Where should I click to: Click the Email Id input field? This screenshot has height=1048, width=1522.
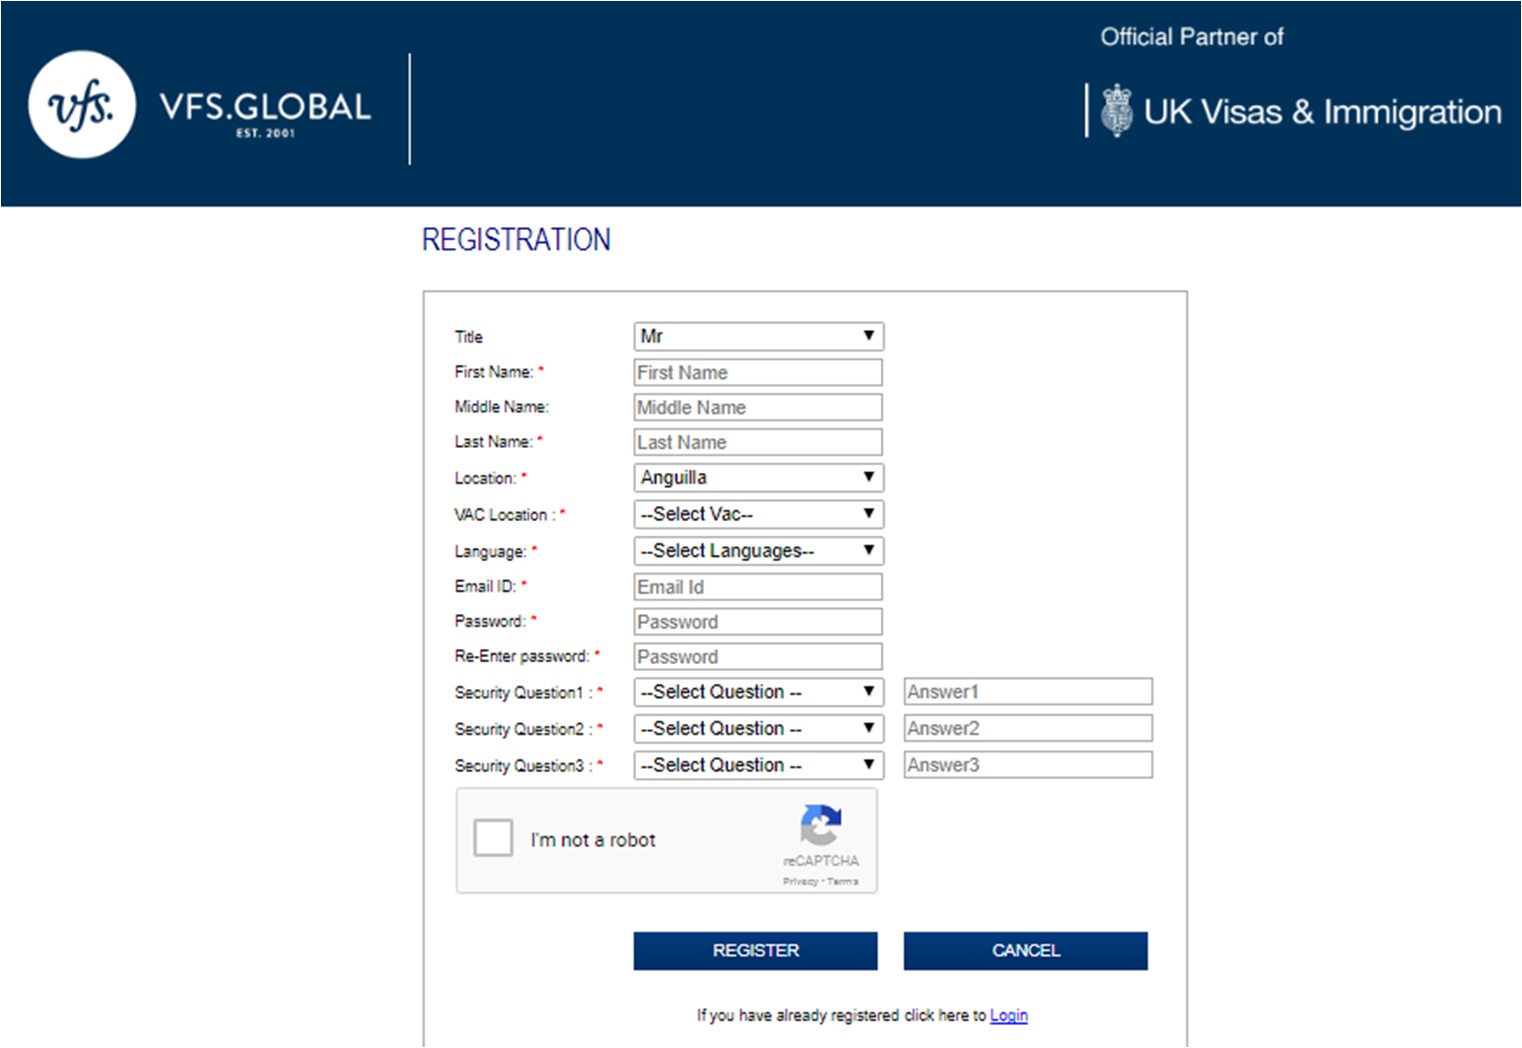[757, 586]
